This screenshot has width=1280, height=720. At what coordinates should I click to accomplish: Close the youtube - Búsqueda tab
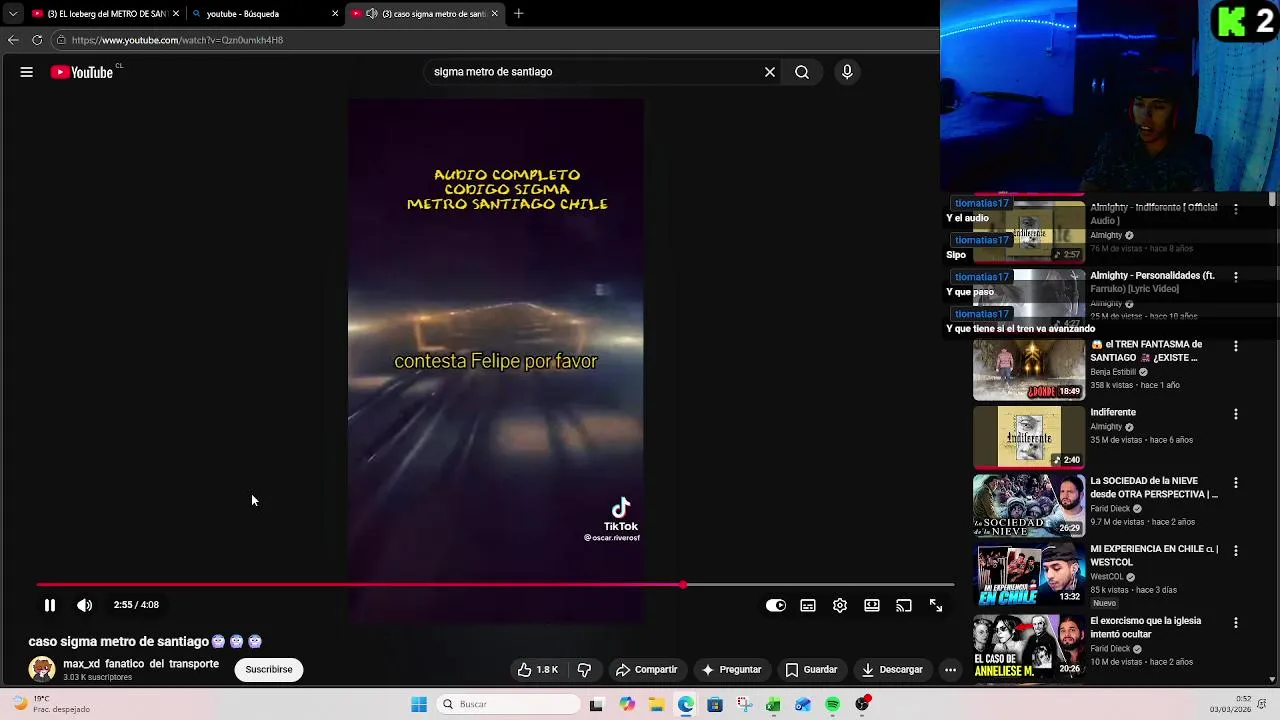click(335, 14)
